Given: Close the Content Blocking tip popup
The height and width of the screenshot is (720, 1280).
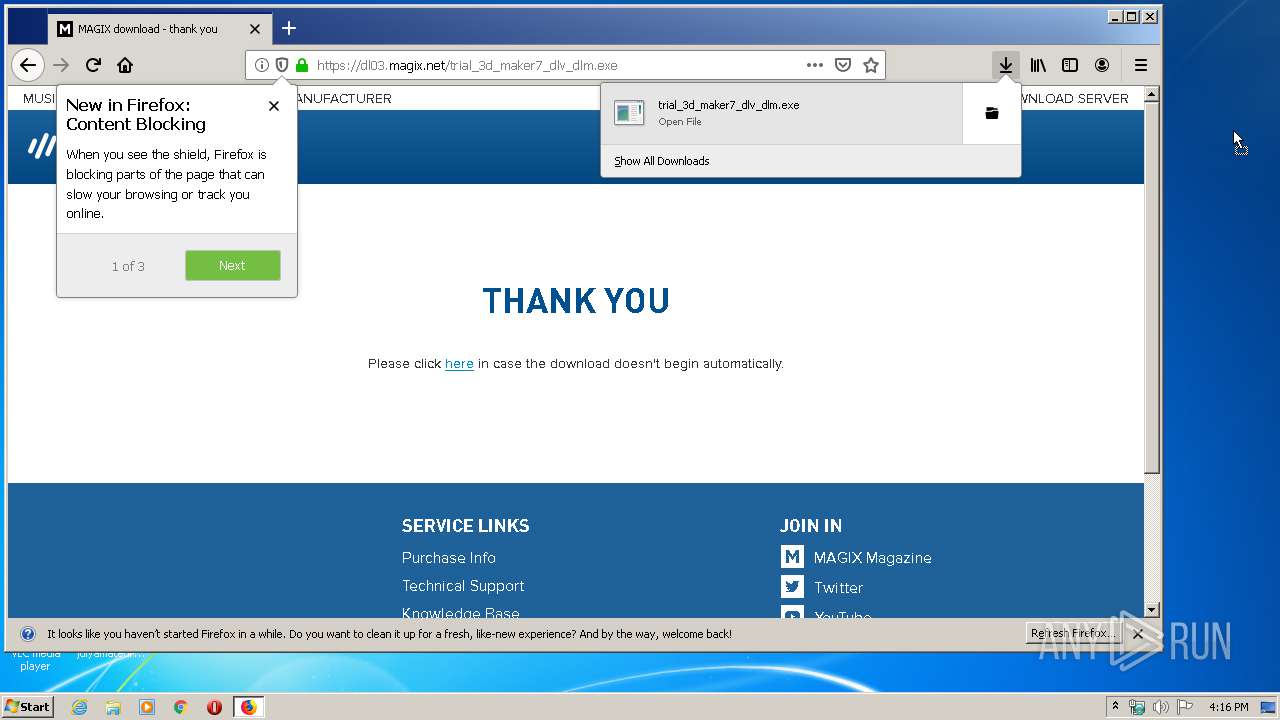Looking at the screenshot, I should pyautogui.click(x=274, y=106).
